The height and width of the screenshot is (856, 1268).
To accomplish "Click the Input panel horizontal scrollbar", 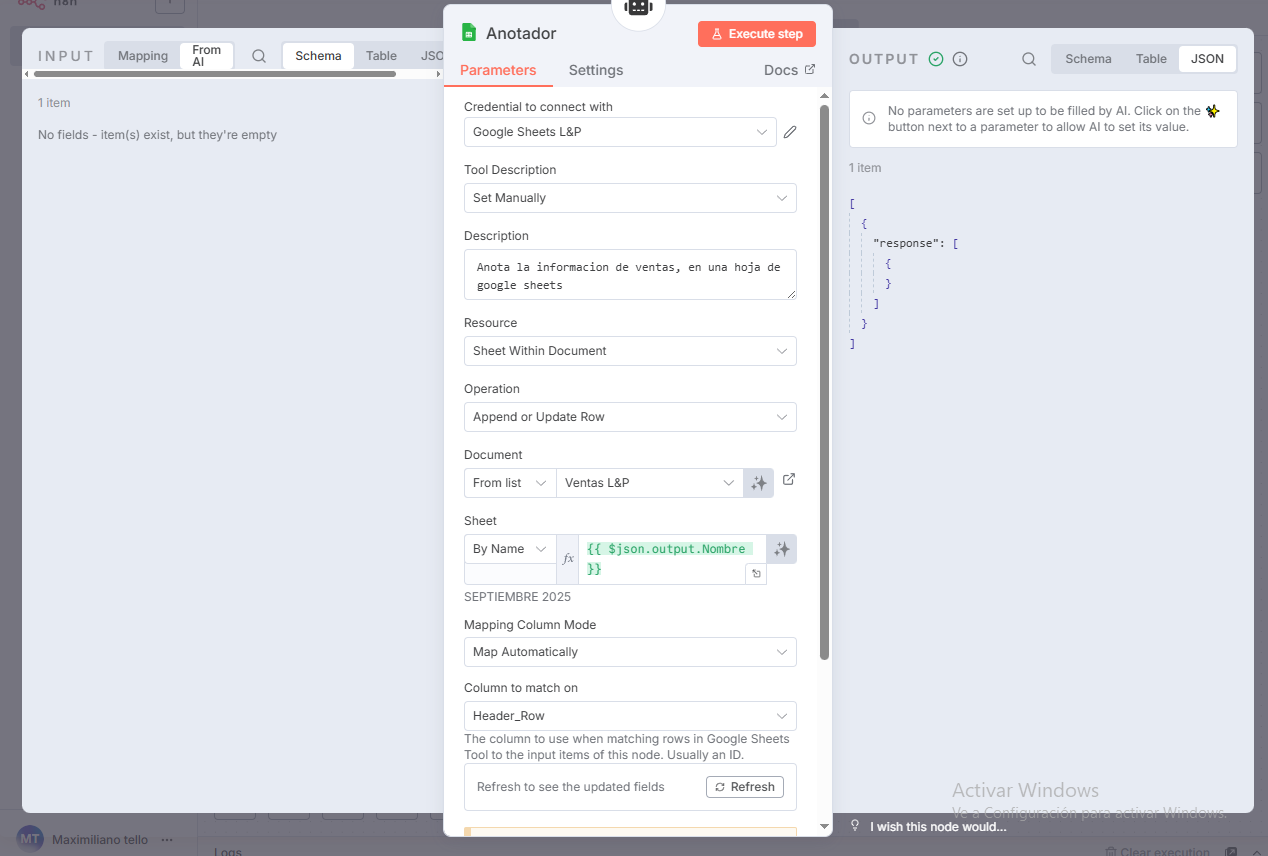I will (x=215, y=73).
